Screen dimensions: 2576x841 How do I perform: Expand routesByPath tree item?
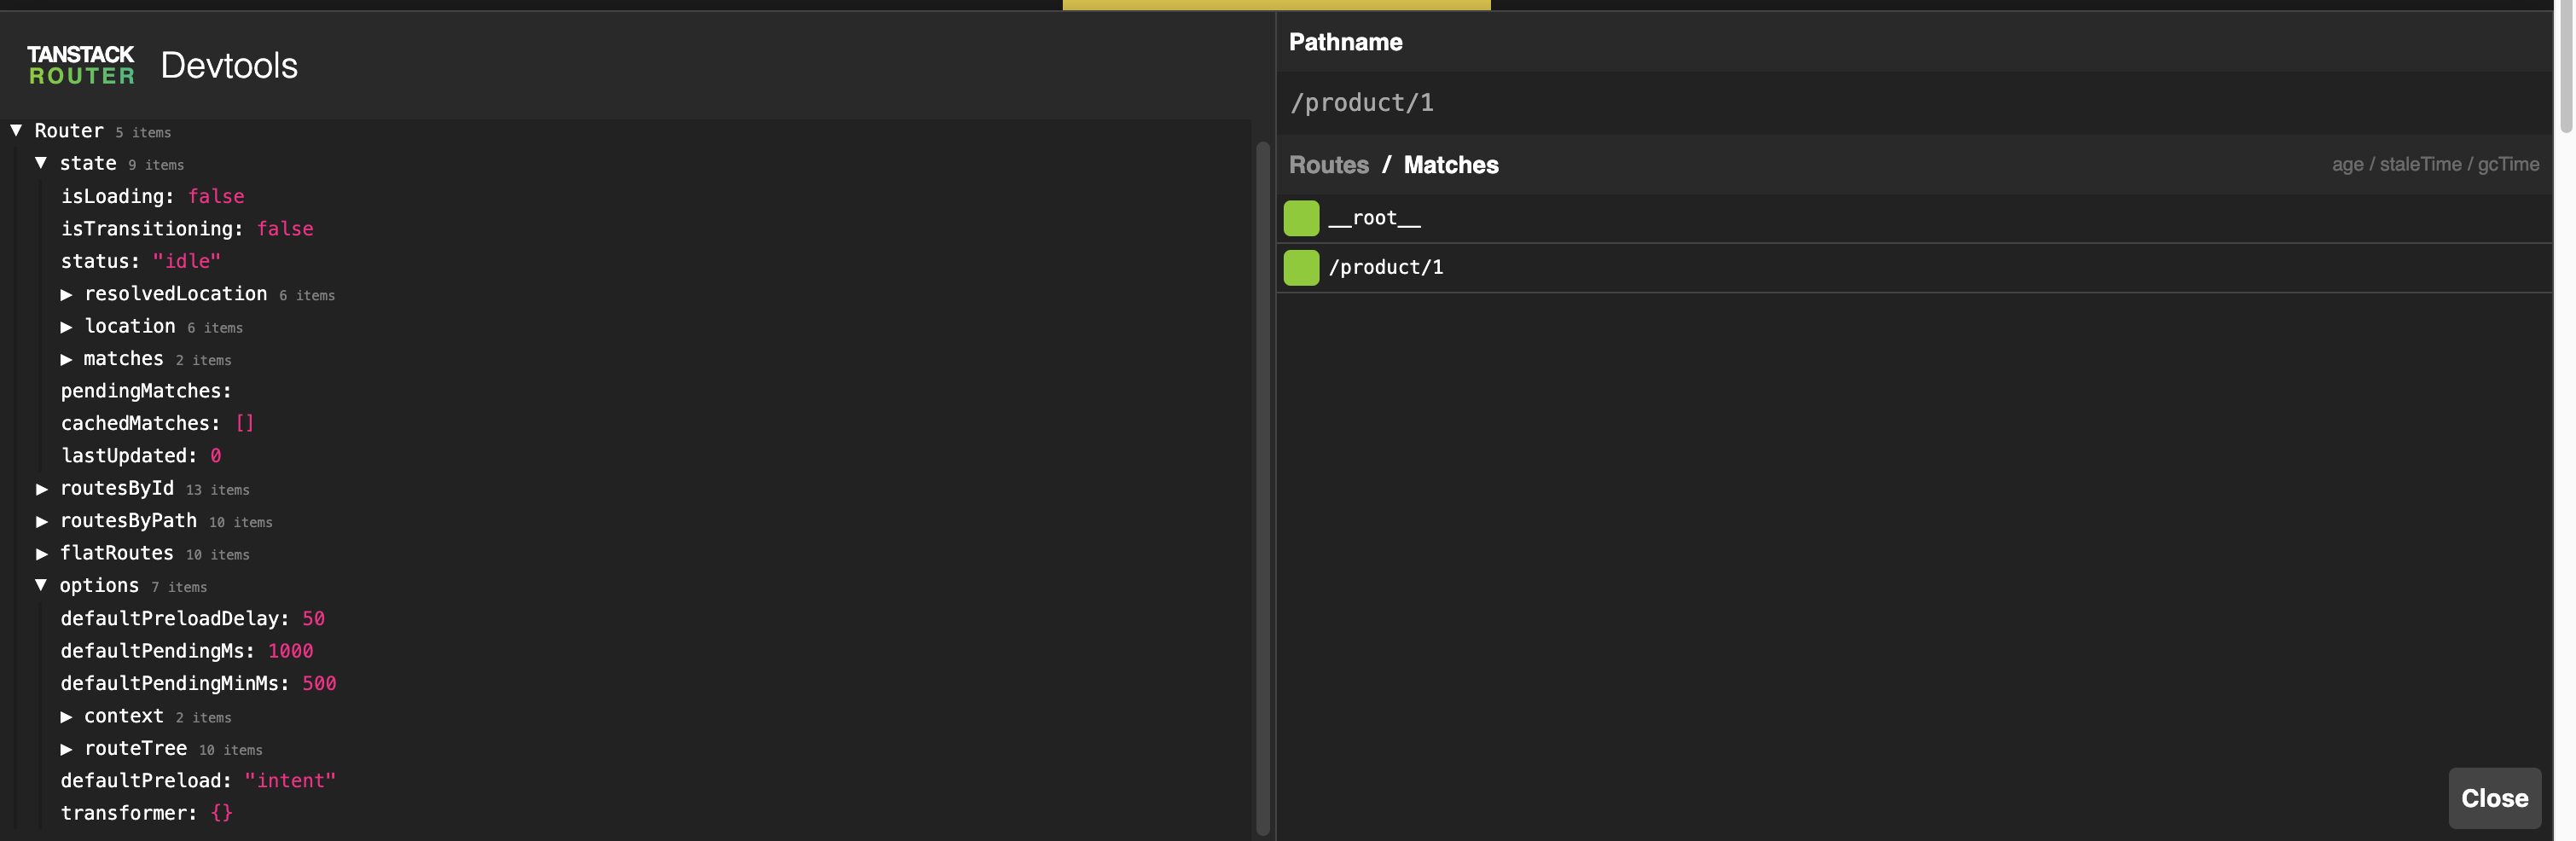(42, 521)
